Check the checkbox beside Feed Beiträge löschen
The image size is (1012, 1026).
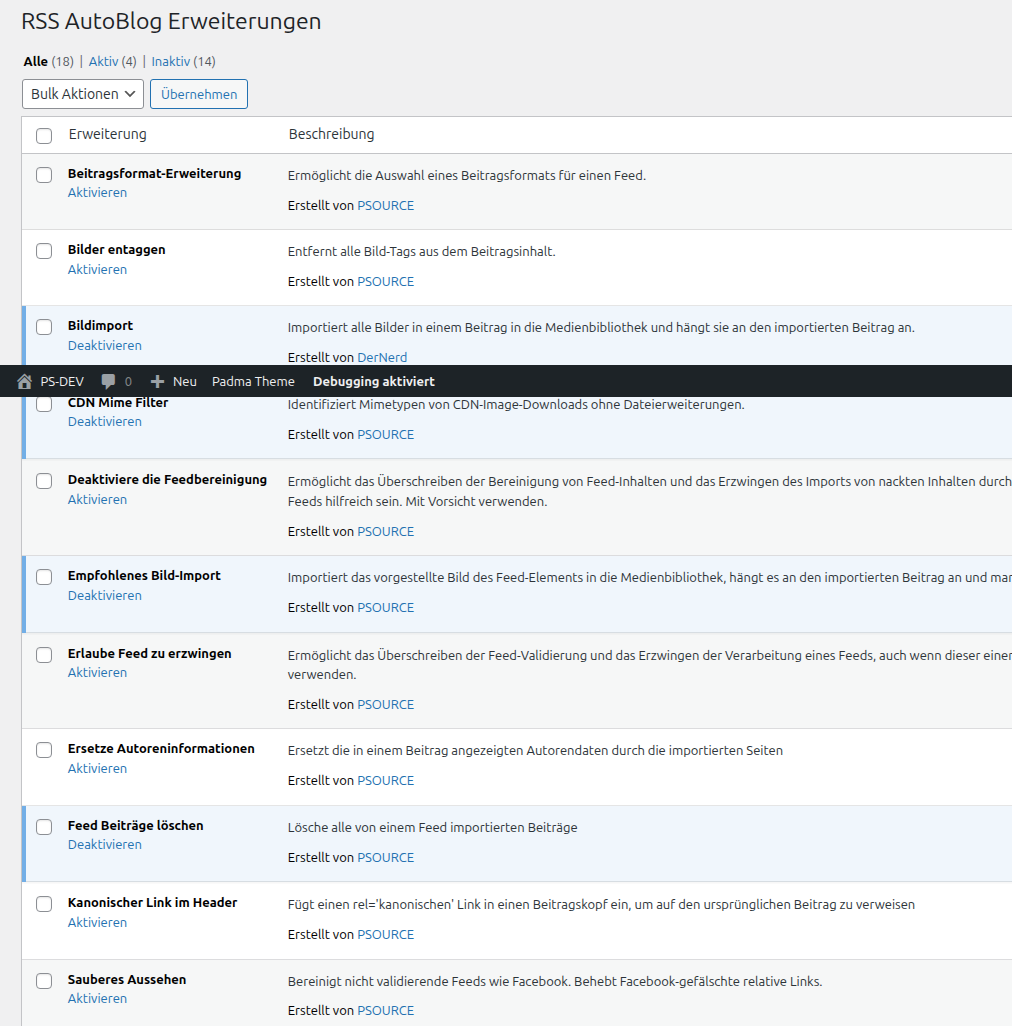click(x=44, y=827)
